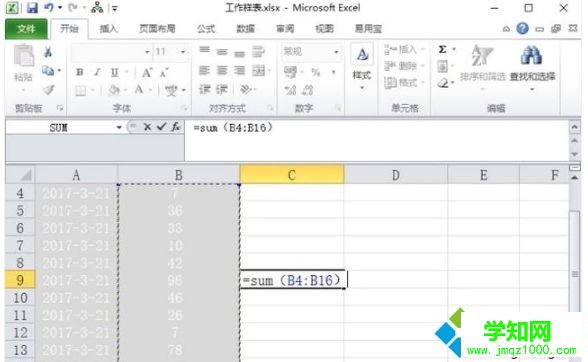Click the AutoSum sigma icon
Viewport: 588px width, 362px height.
pos(442,49)
